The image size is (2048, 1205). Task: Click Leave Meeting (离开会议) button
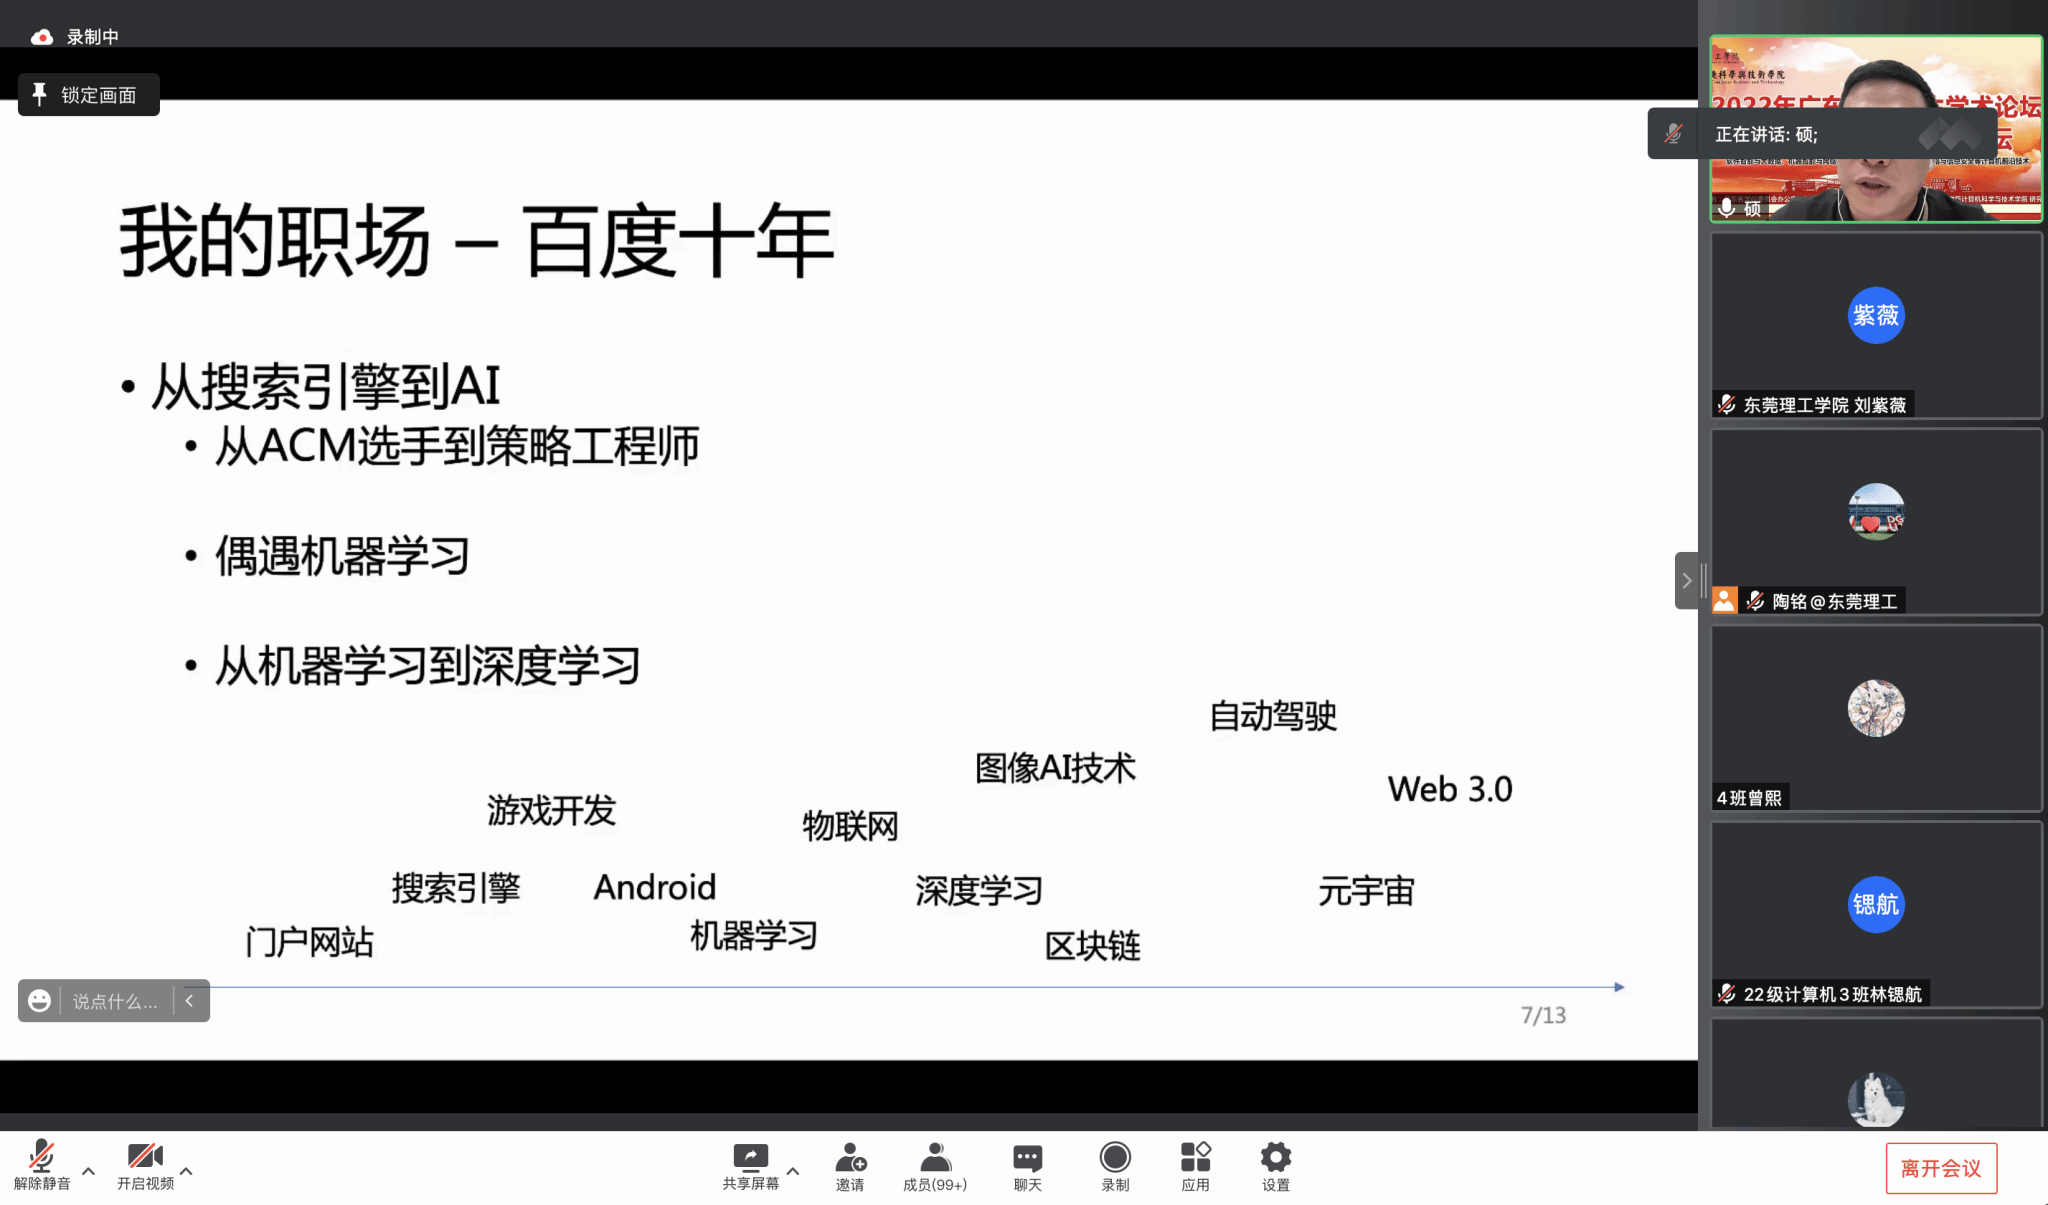pos(1940,1168)
